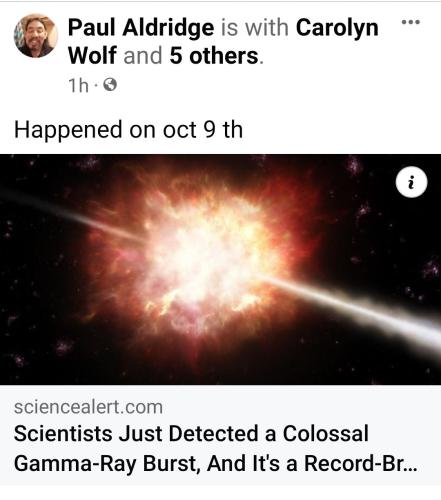Open the post via 1h timestamp
Screen dimensions: 441x500
click(x=78, y=86)
